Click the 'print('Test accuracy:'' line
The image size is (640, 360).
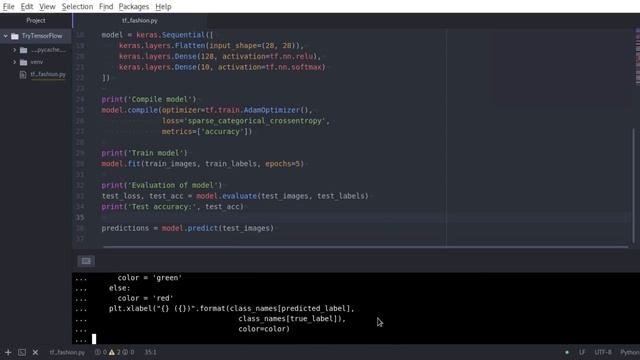pyautogui.click(x=173, y=207)
